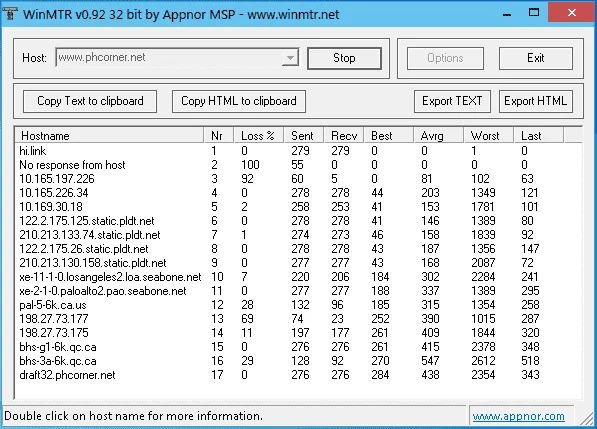Click the Recv column header

pyautogui.click(x=344, y=136)
